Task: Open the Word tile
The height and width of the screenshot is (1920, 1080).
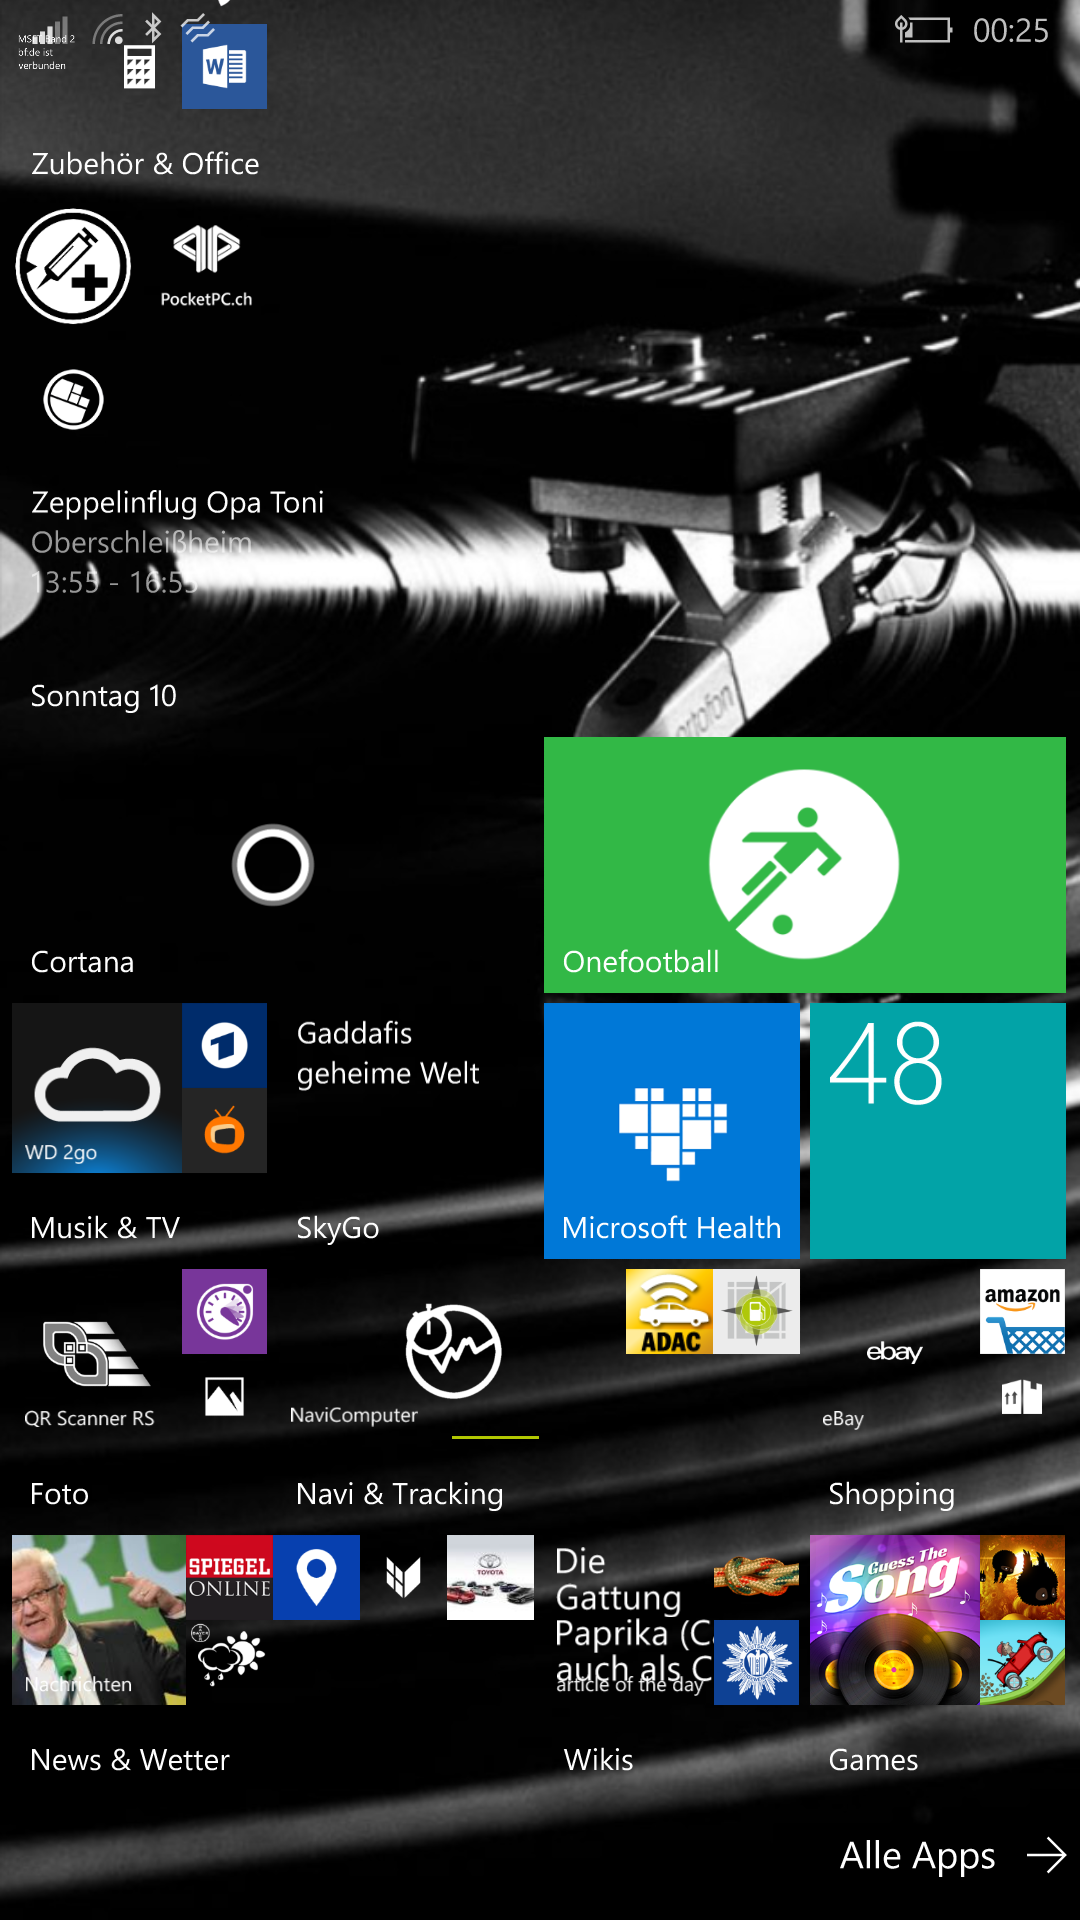Action: 224,67
